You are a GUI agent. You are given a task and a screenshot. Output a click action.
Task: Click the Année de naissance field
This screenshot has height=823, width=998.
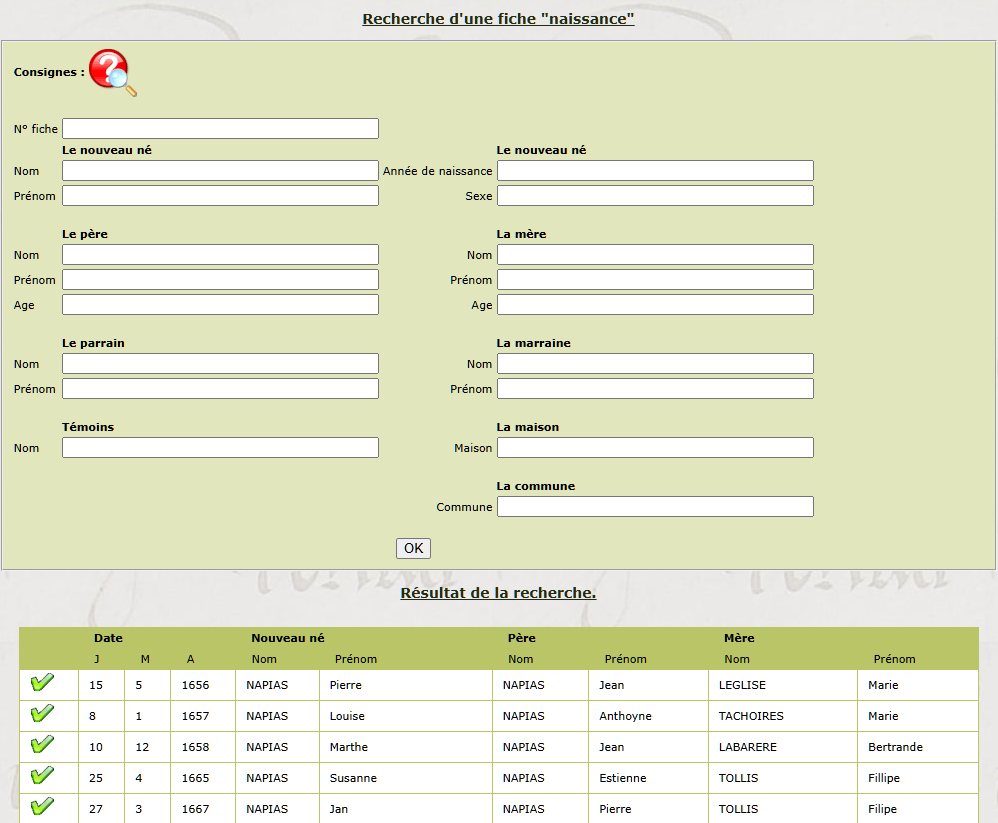[x=655, y=171]
